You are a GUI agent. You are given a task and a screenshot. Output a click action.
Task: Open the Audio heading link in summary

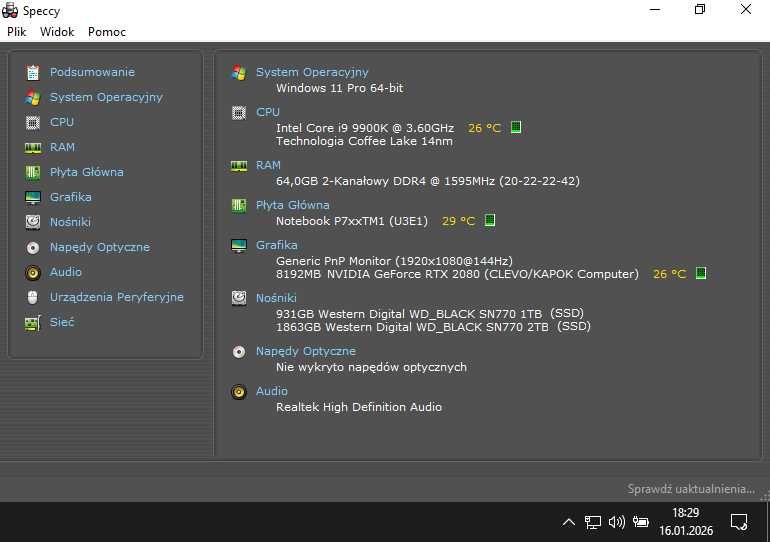tap(272, 392)
